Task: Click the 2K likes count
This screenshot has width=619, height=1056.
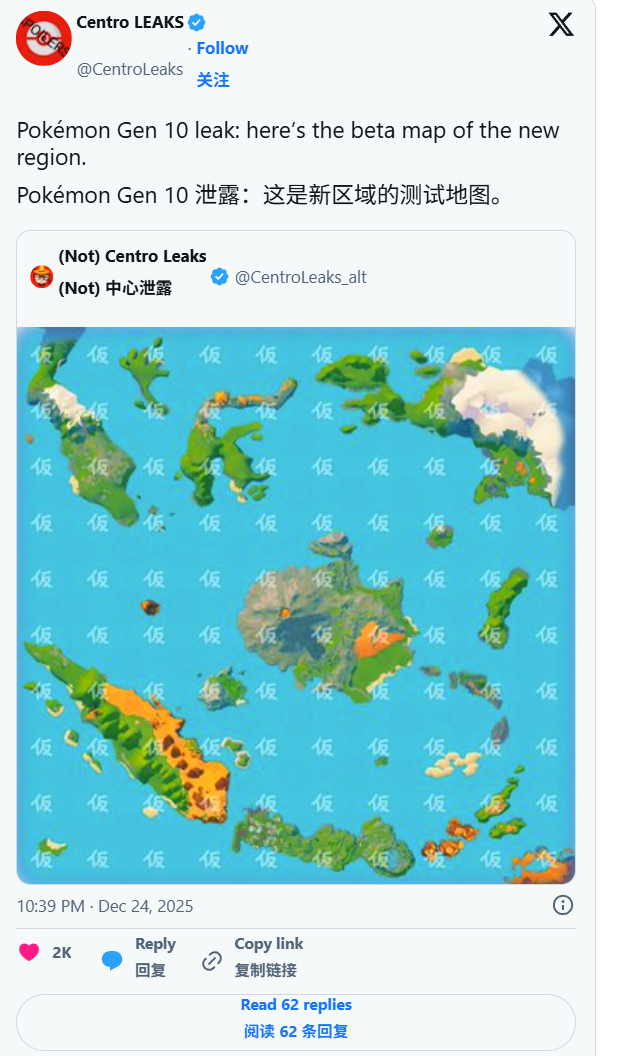Action: point(62,952)
